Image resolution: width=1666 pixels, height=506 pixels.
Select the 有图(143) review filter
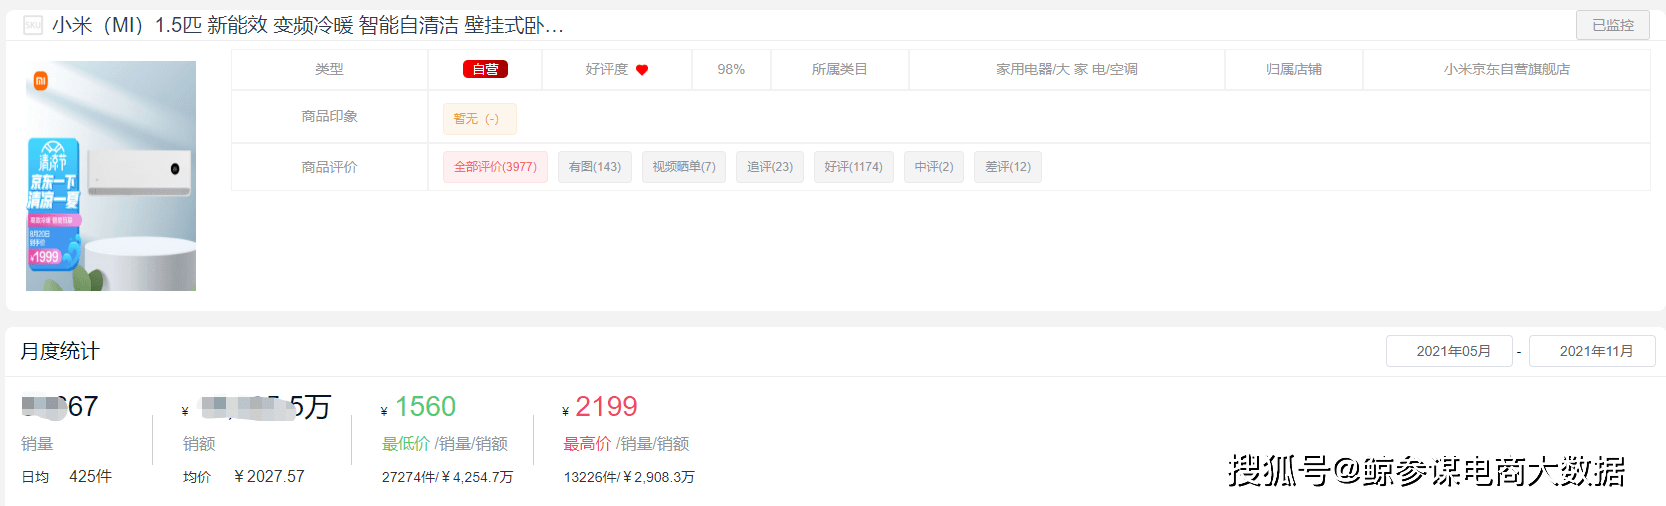pos(595,167)
